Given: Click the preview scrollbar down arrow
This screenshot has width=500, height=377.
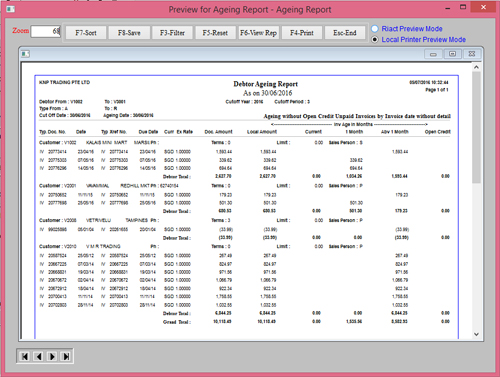Looking at the screenshot, I should (476, 334).
